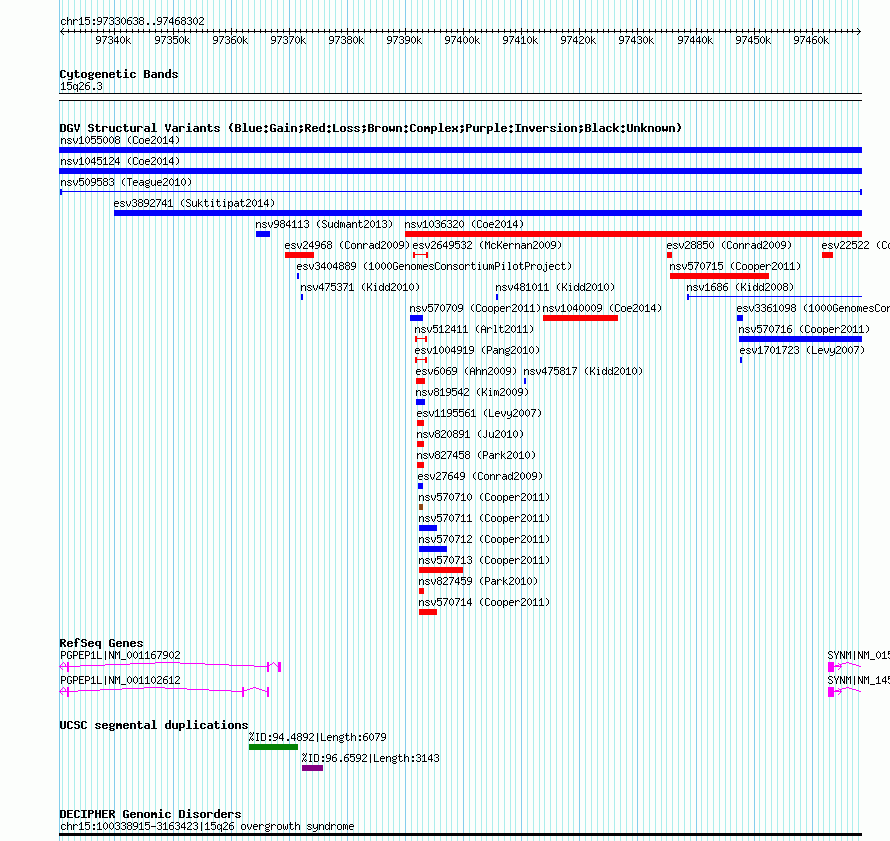The width and height of the screenshot is (890, 841).
Task: Select the SYNM|NM_015 gene glyph
Action: coord(844,667)
